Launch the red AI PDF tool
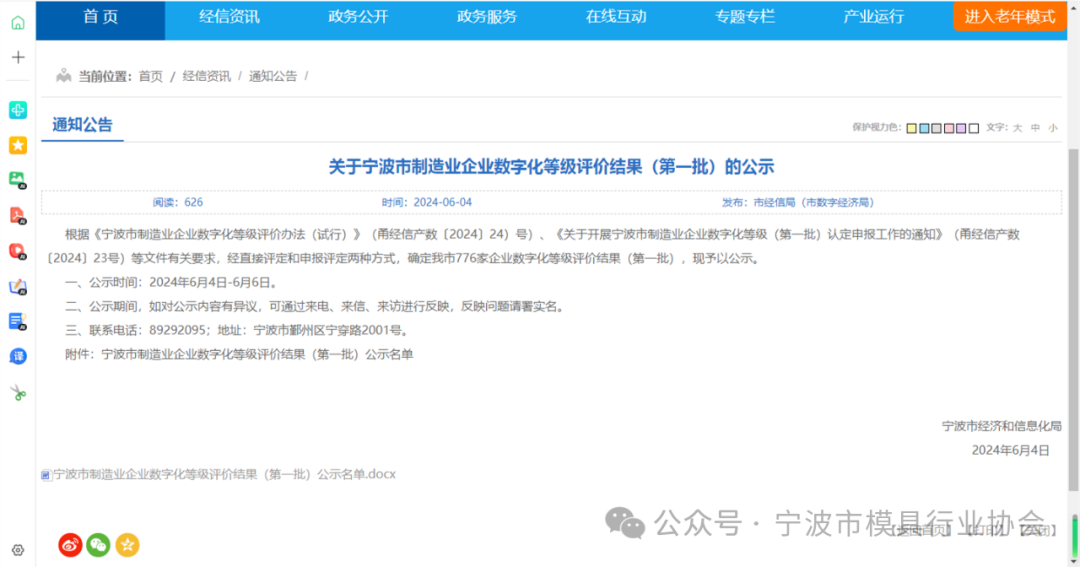The height and width of the screenshot is (567, 1080). tap(18, 216)
